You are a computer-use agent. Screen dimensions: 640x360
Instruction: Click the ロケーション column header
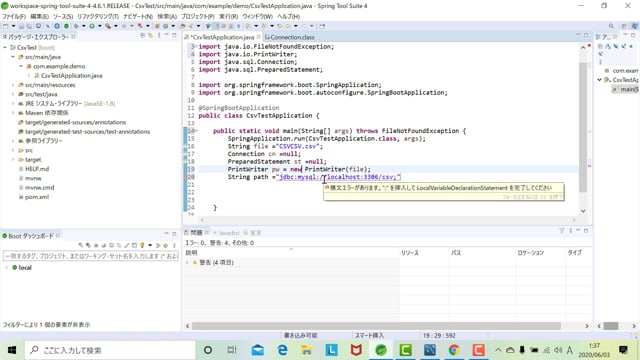[x=531, y=253]
